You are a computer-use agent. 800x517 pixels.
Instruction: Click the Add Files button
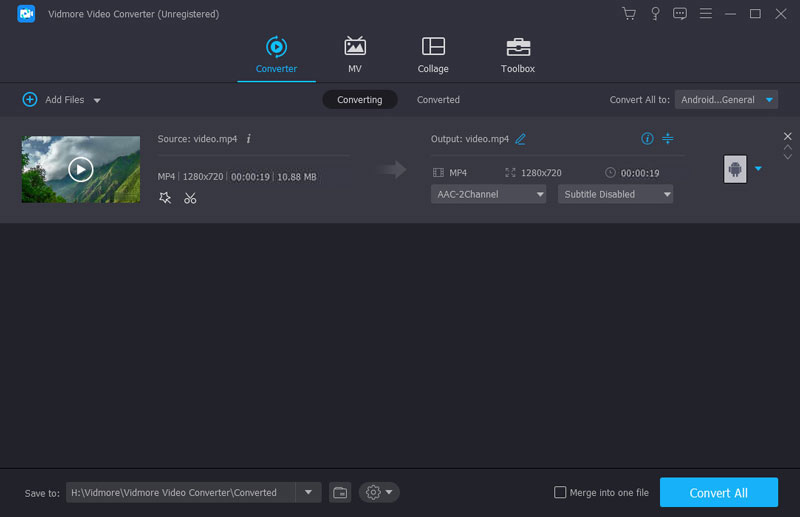(x=55, y=100)
